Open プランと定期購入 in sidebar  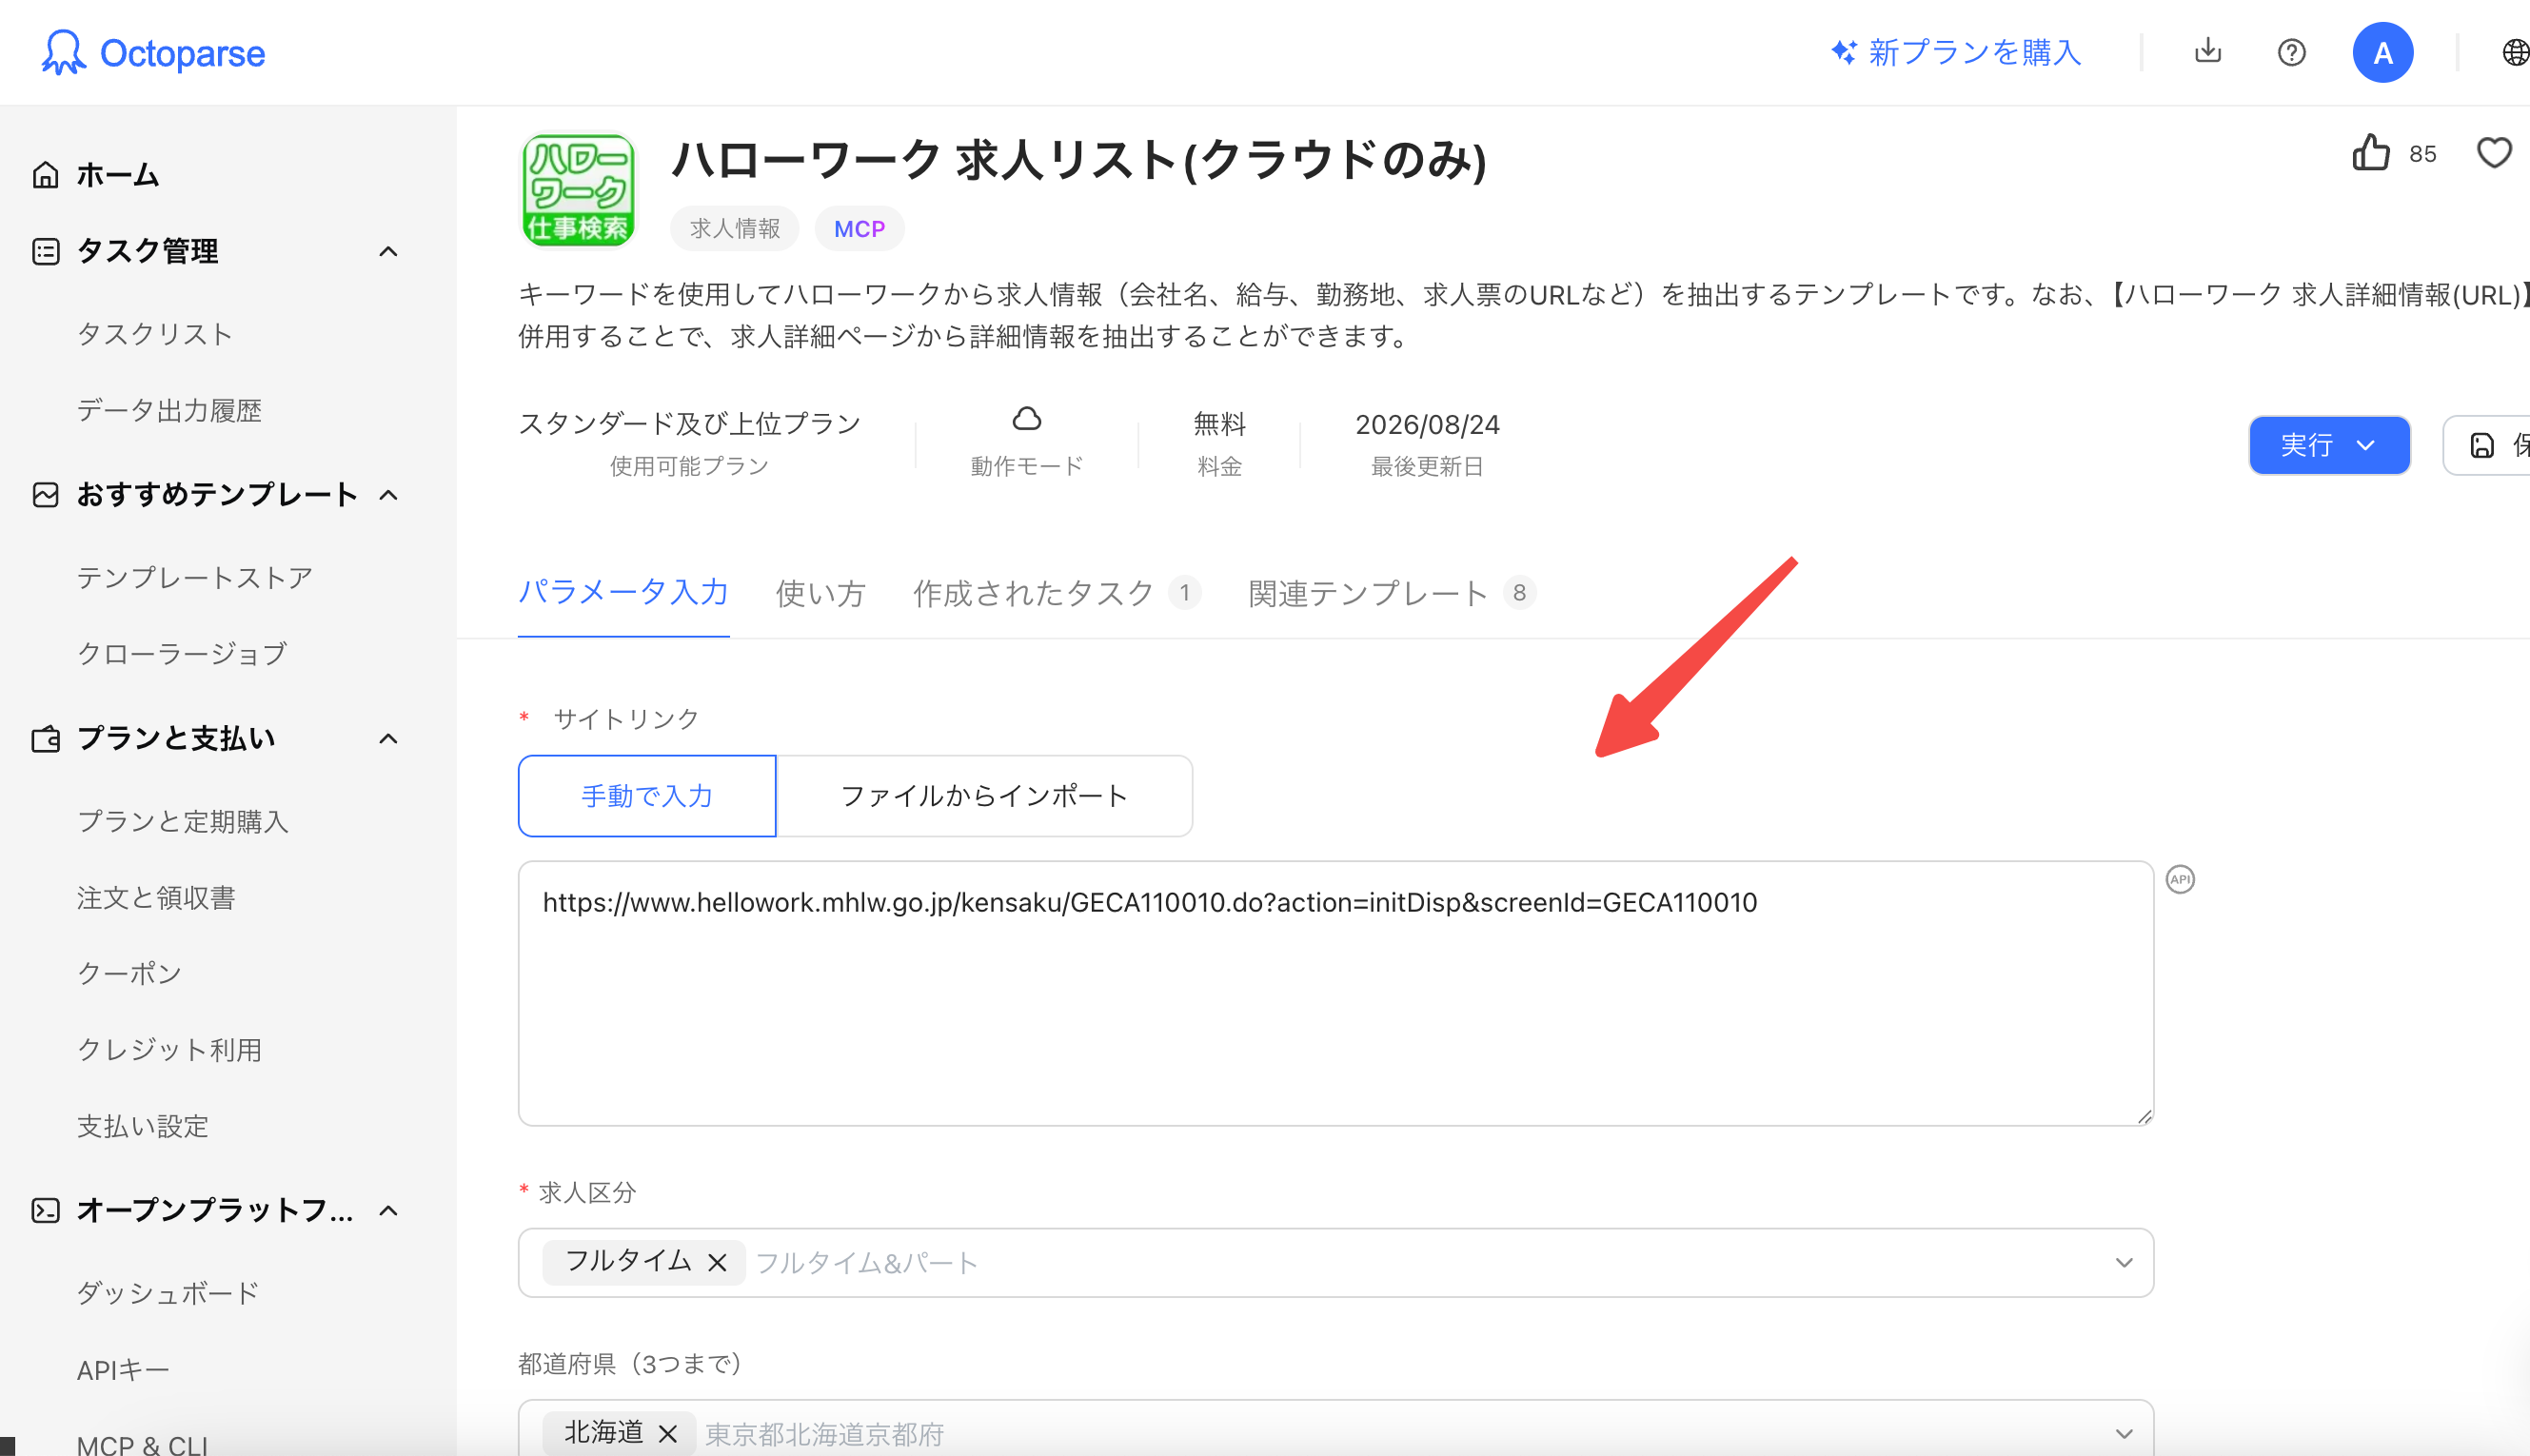pos(183,822)
